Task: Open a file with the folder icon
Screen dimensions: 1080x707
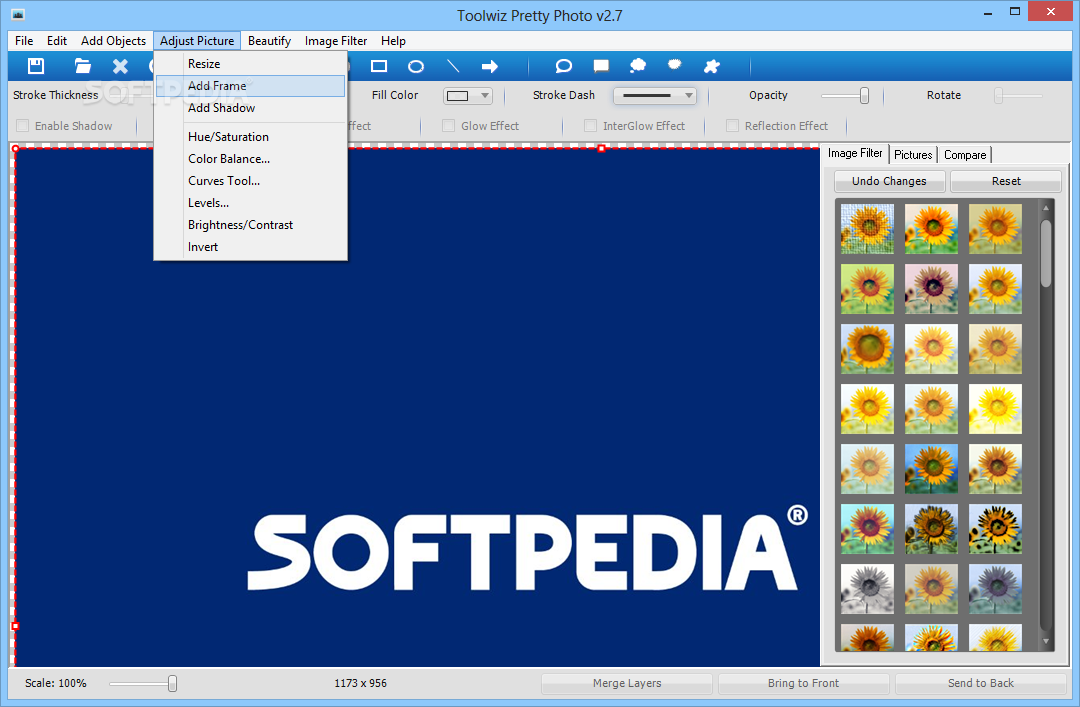Action: [83, 66]
